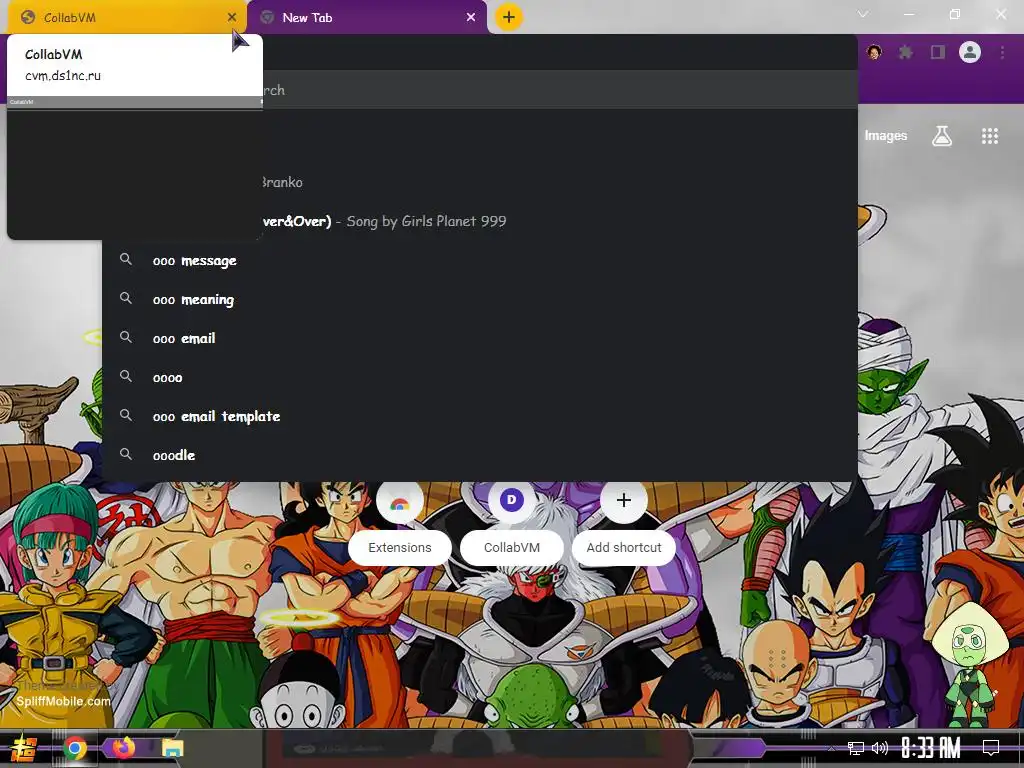Open a new tab with plus button
The width and height of the screenshot is (1024, 768).
click(x=509, y=17)
